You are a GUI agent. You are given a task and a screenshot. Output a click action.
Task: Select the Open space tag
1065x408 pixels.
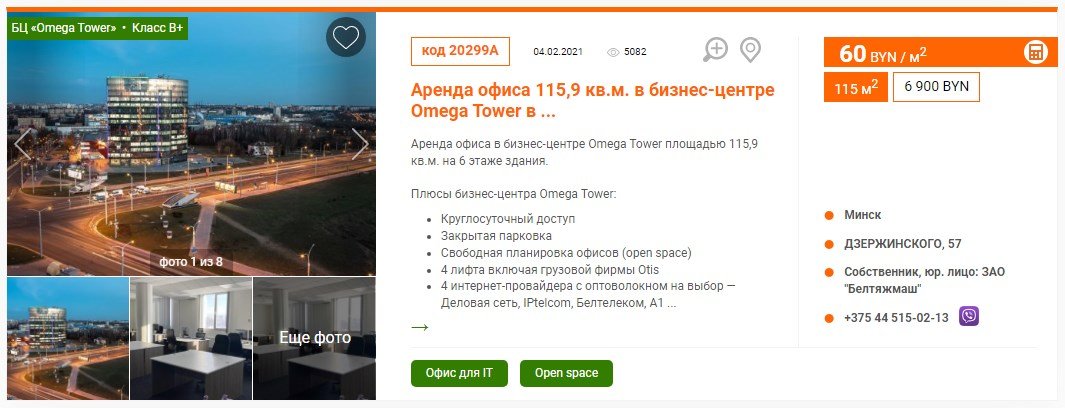tap(566, 373)
